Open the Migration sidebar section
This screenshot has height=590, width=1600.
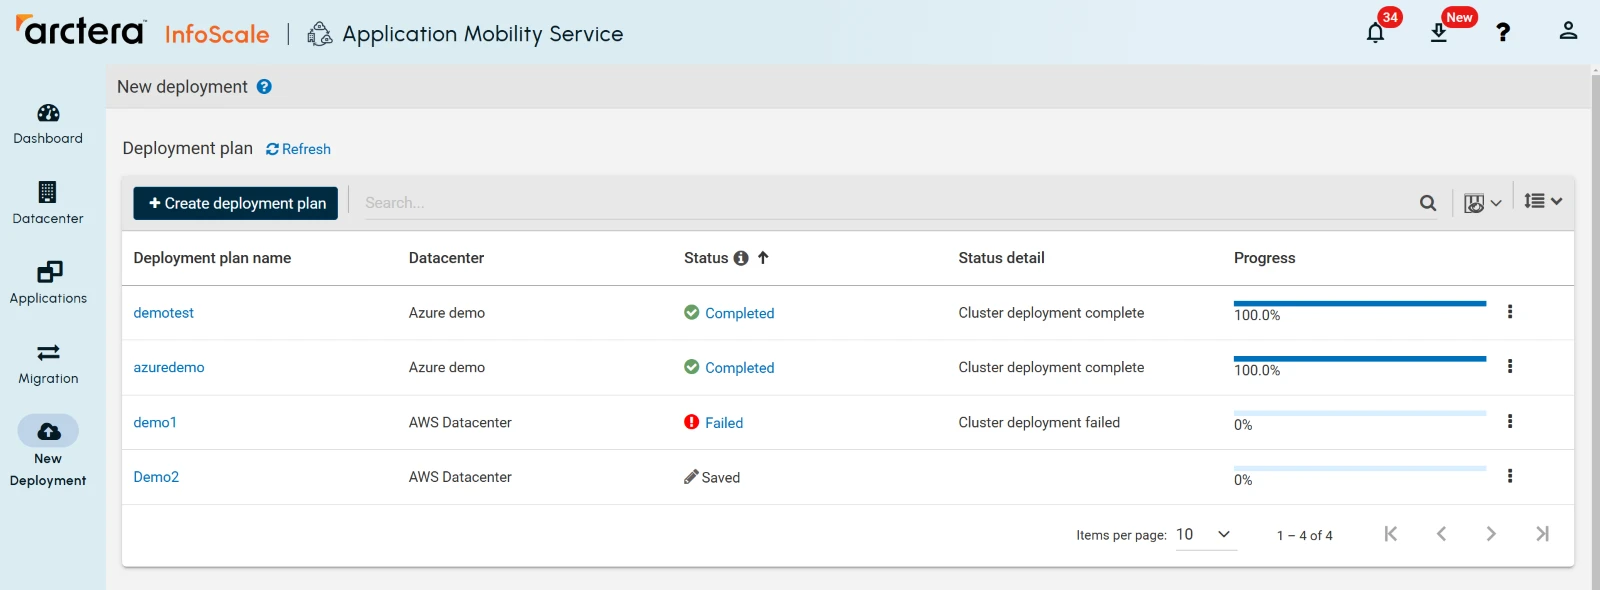(48, 364)
